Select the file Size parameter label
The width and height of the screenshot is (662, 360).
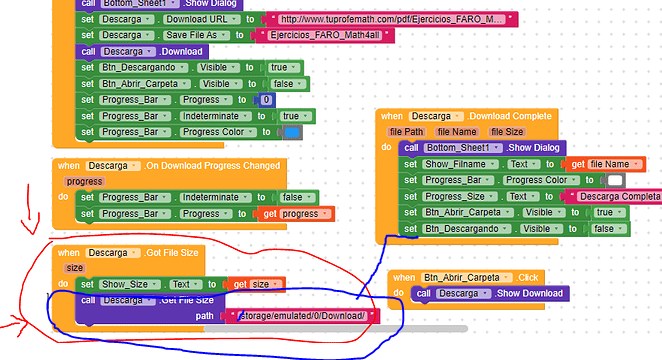point(507,132)
